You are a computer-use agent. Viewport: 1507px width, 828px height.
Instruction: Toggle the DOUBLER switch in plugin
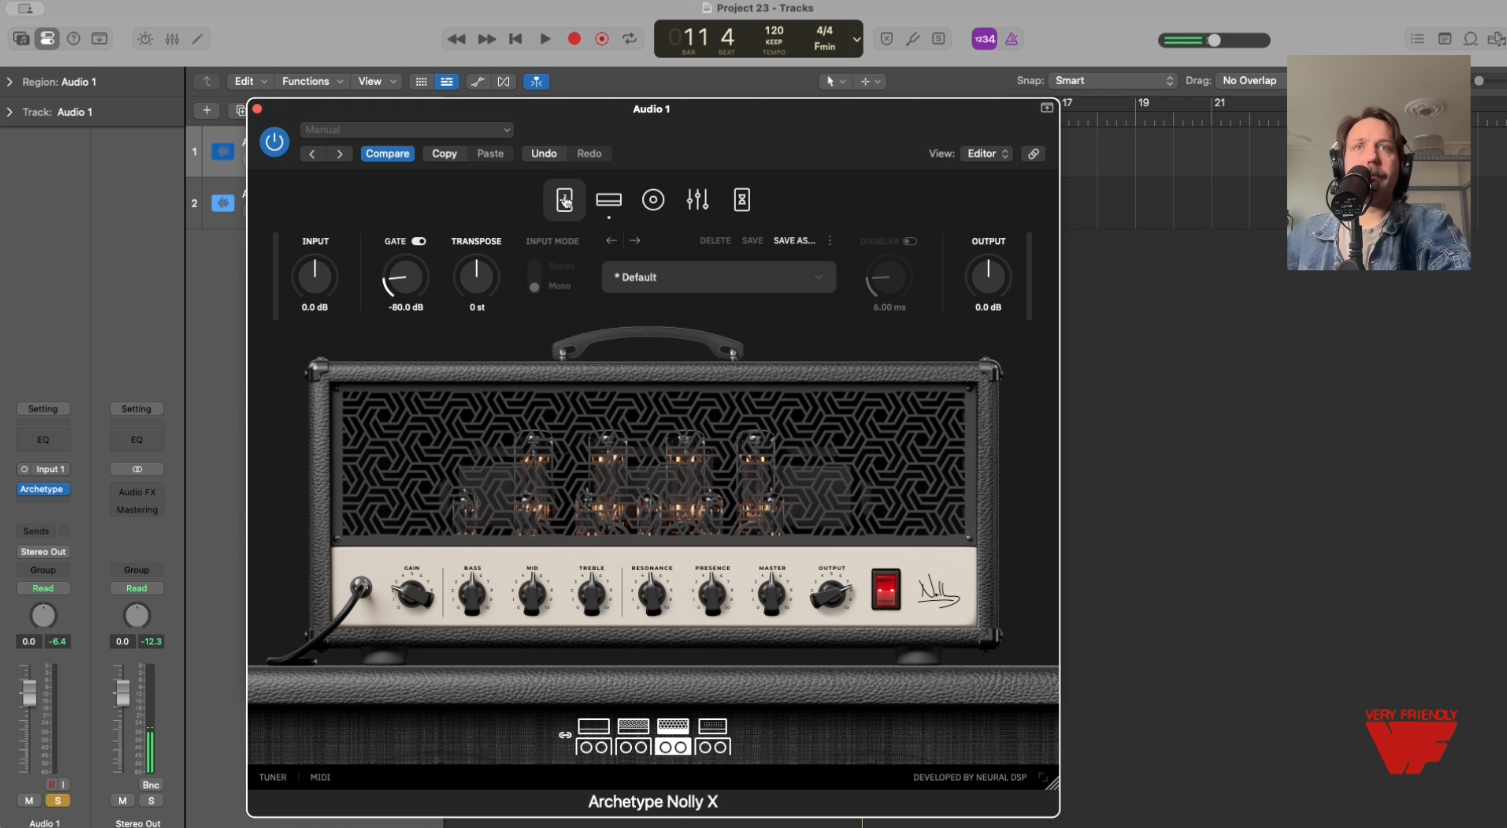click(910, 241)
